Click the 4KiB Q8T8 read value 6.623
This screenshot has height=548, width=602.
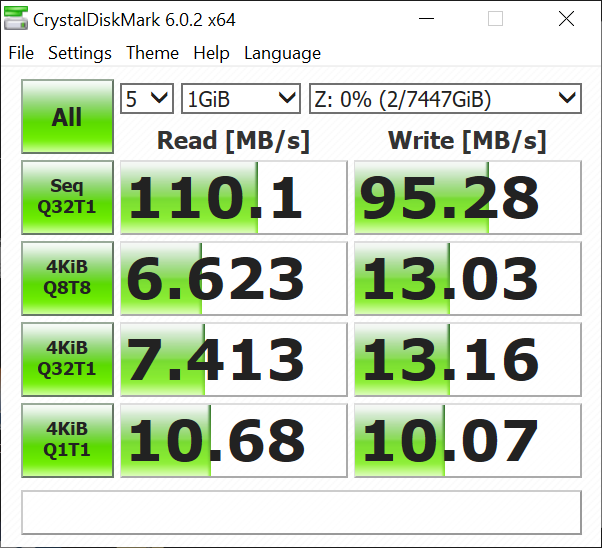pyautogui.click(x=234, y=278)
